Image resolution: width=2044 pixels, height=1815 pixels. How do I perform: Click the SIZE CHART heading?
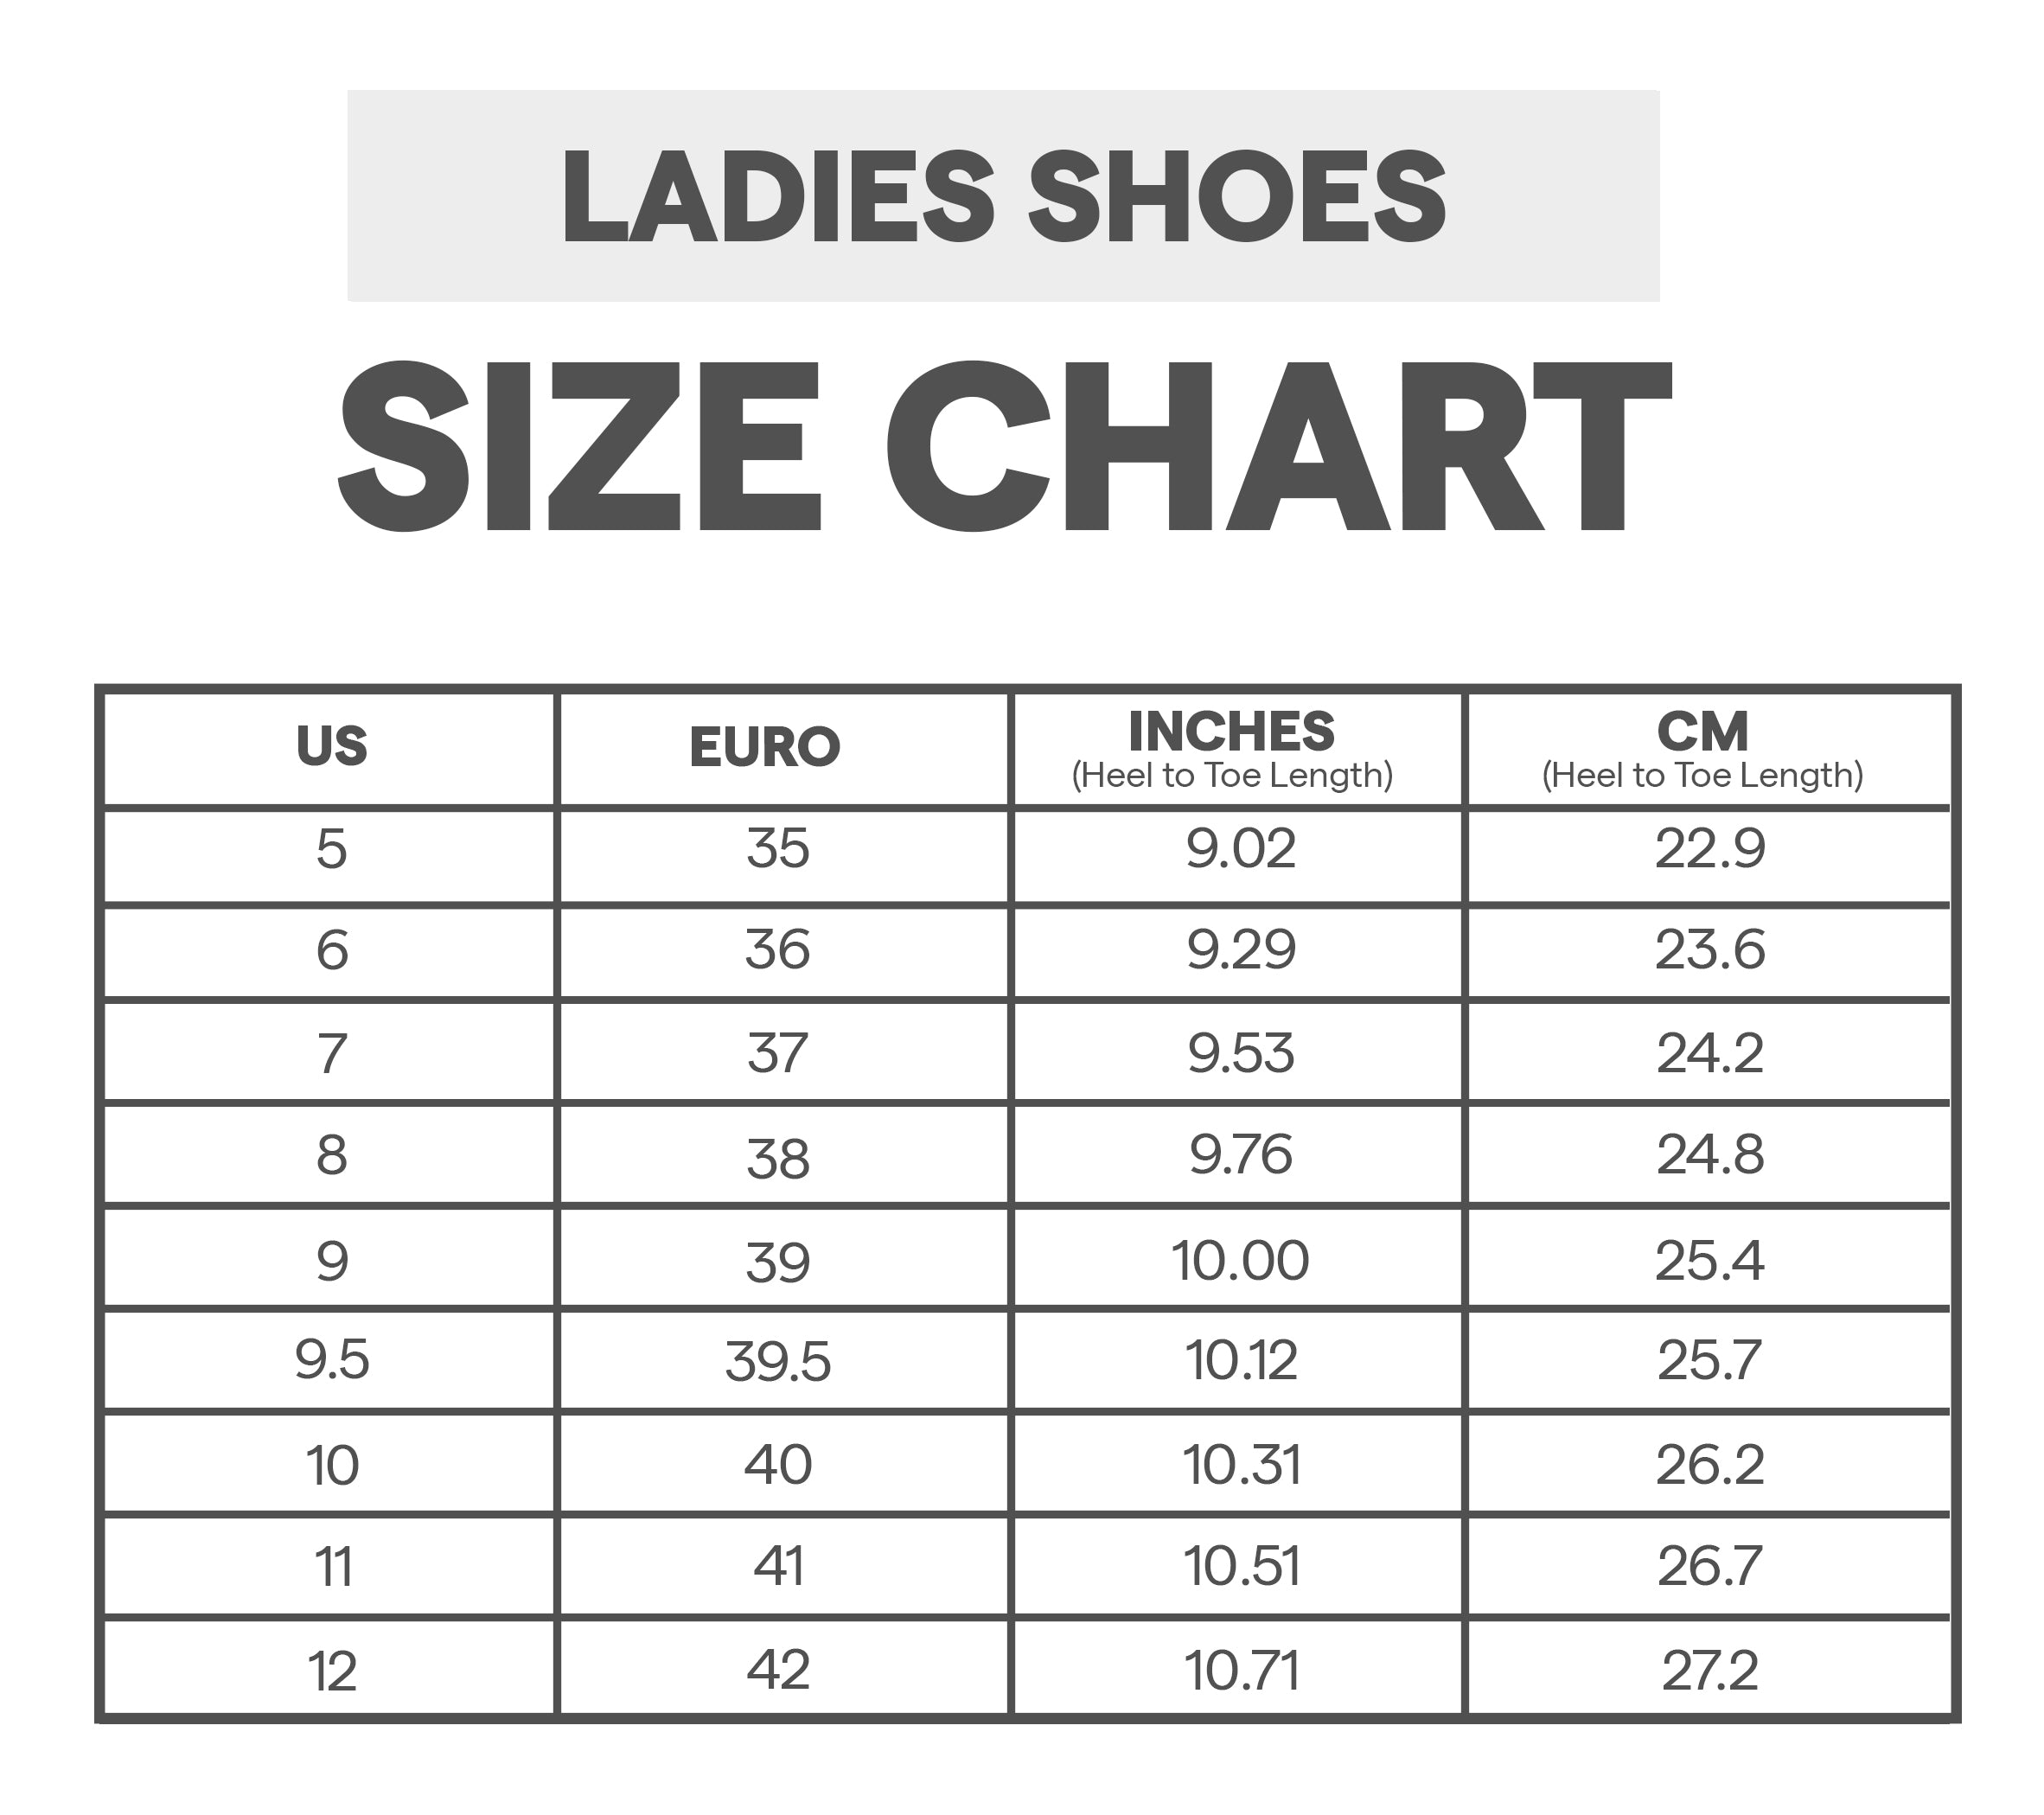click(1003, 446)
